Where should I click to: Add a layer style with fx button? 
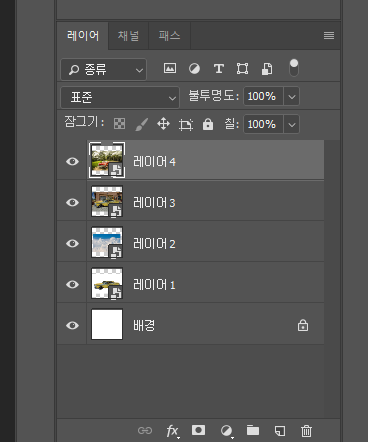tap(173, 431)
